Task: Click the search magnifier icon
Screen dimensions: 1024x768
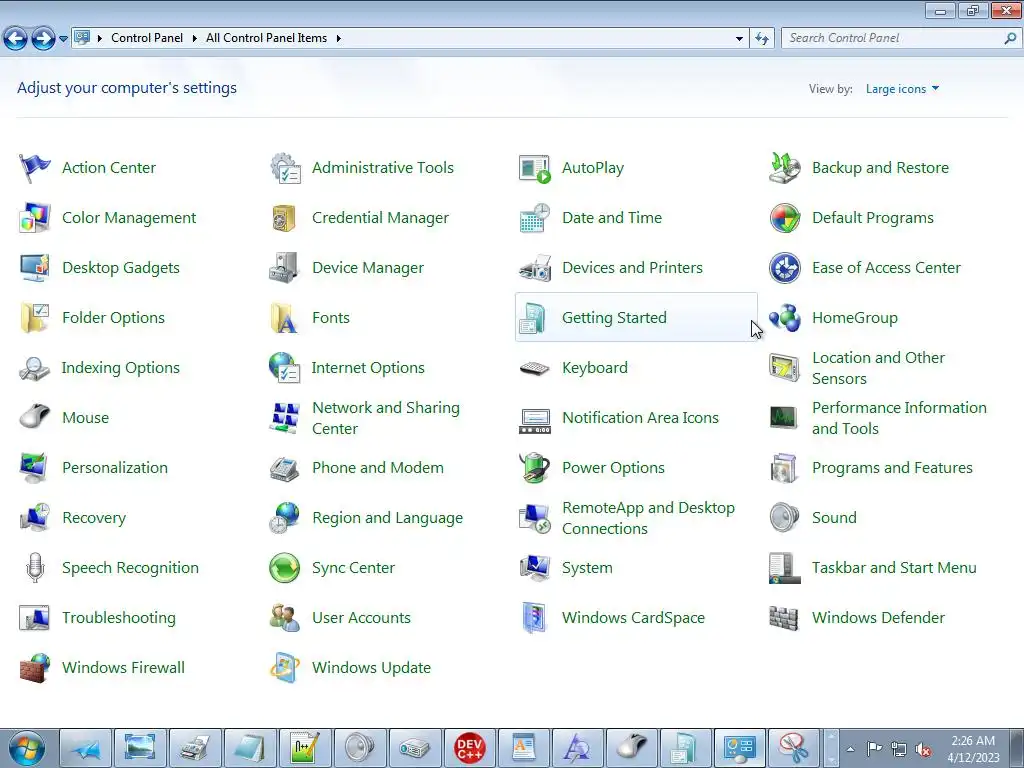Action: point(1010,39)
